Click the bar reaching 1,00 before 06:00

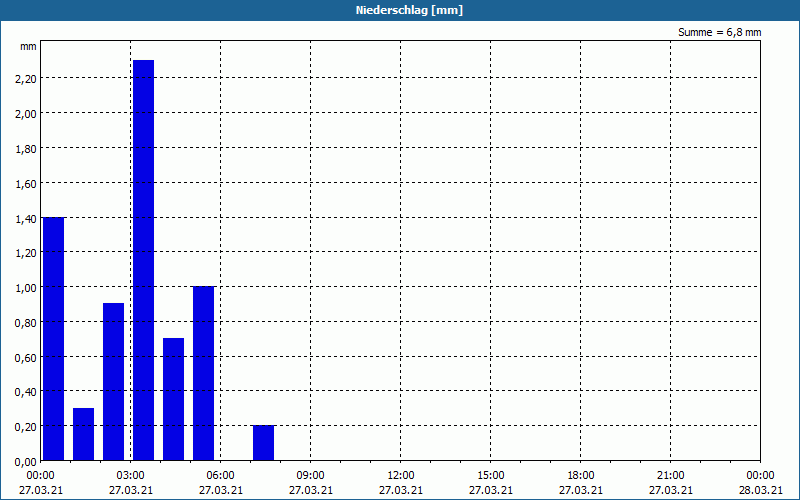point(204,373)
